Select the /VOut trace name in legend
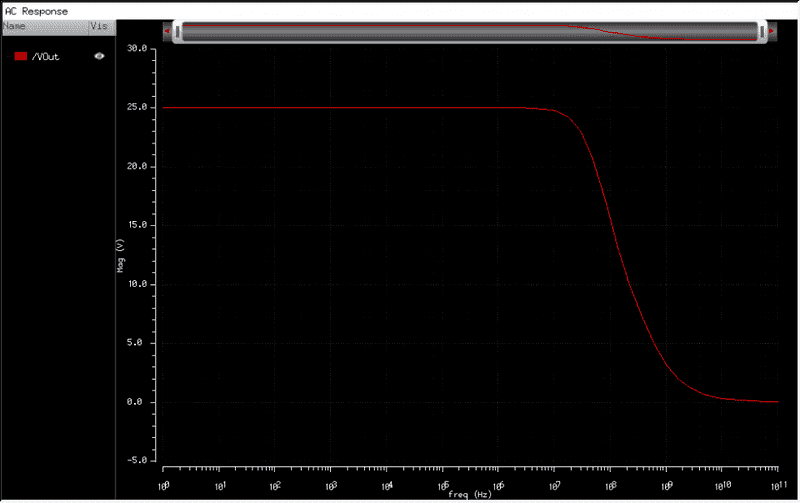The image size is (800, 503). tap(46, 57)
